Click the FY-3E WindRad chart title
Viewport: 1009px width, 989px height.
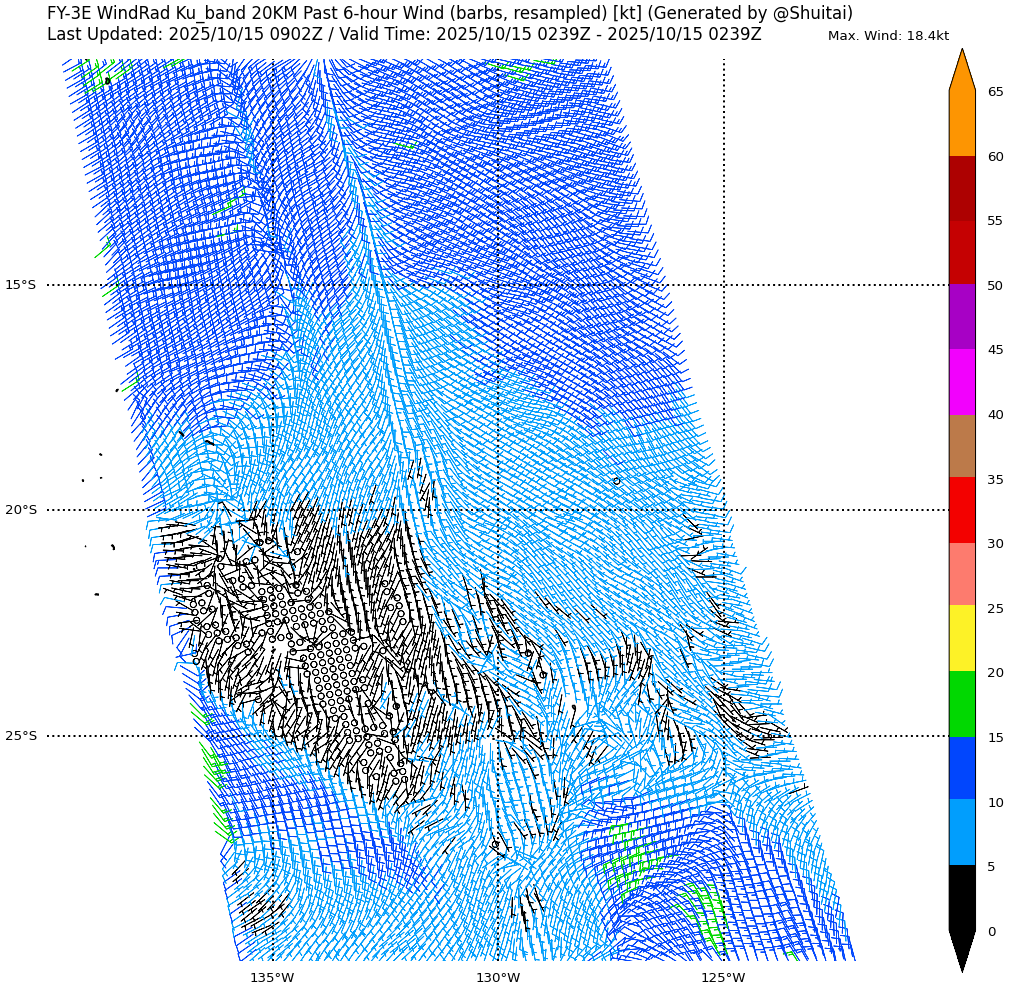tap(450, 14)
